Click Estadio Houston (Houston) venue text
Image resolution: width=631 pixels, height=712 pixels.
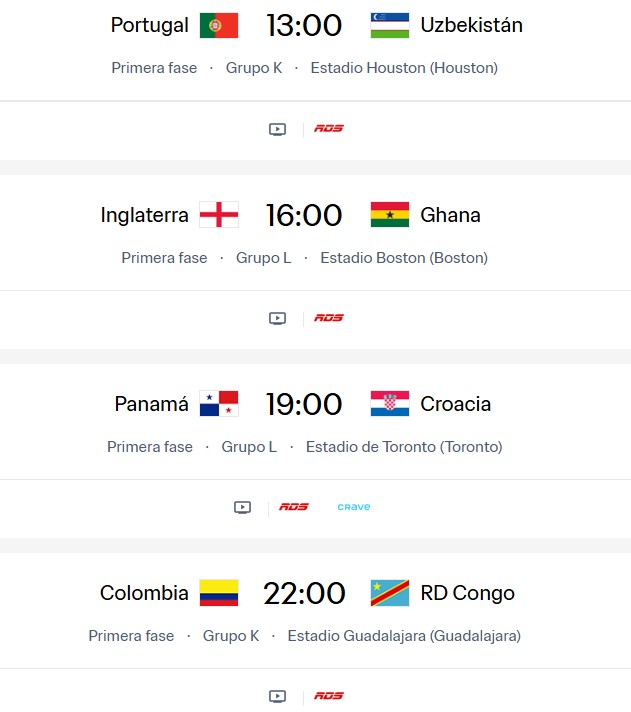pyautogui.click(x=404, y=68)
